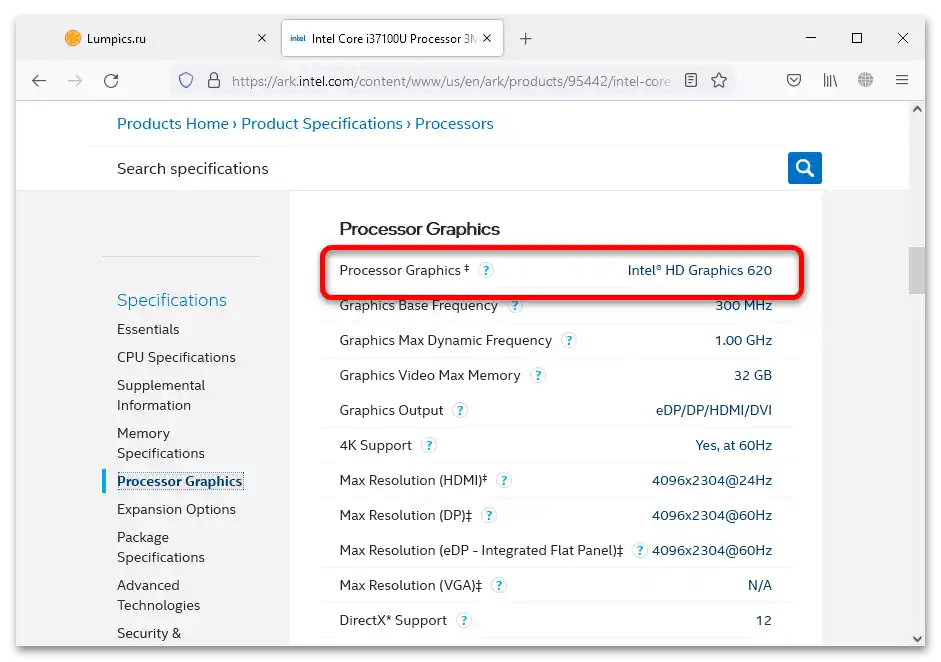
Task: Close the Lumpics.ru tab
Action: (x=262, y=38)
